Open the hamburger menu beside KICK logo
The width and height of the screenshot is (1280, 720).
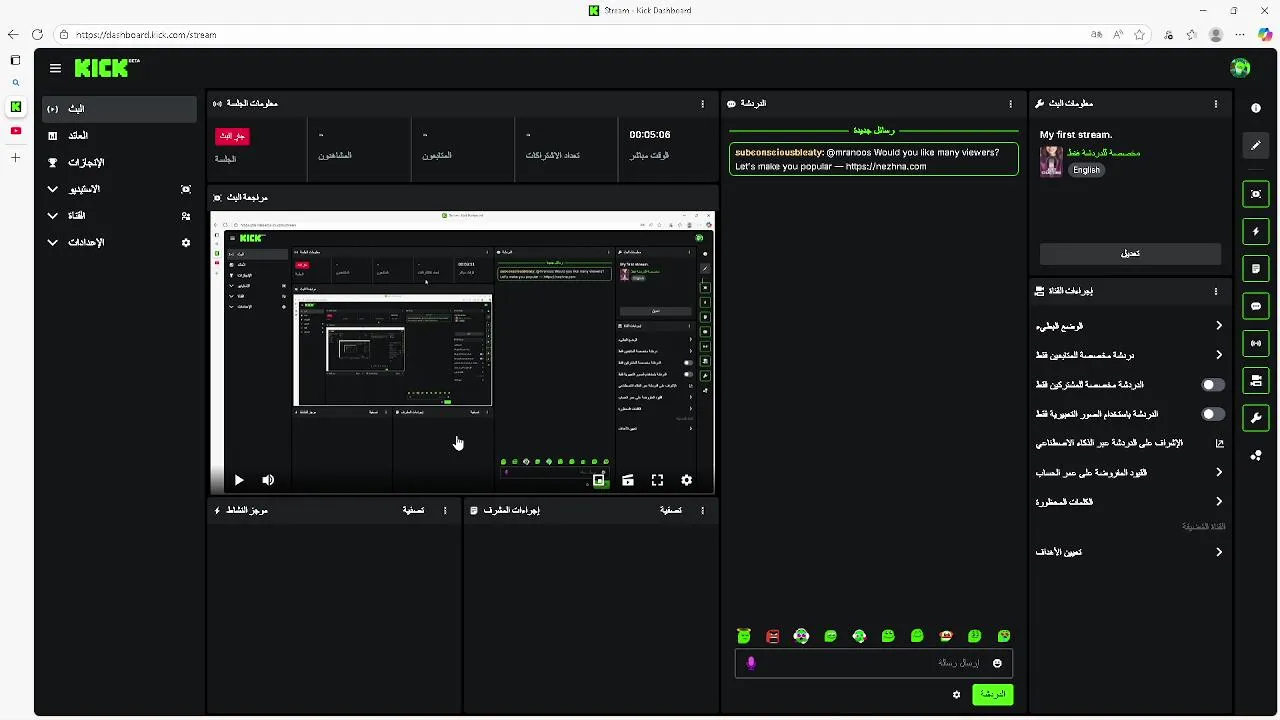pyautogui.click(x=55, y=68)
